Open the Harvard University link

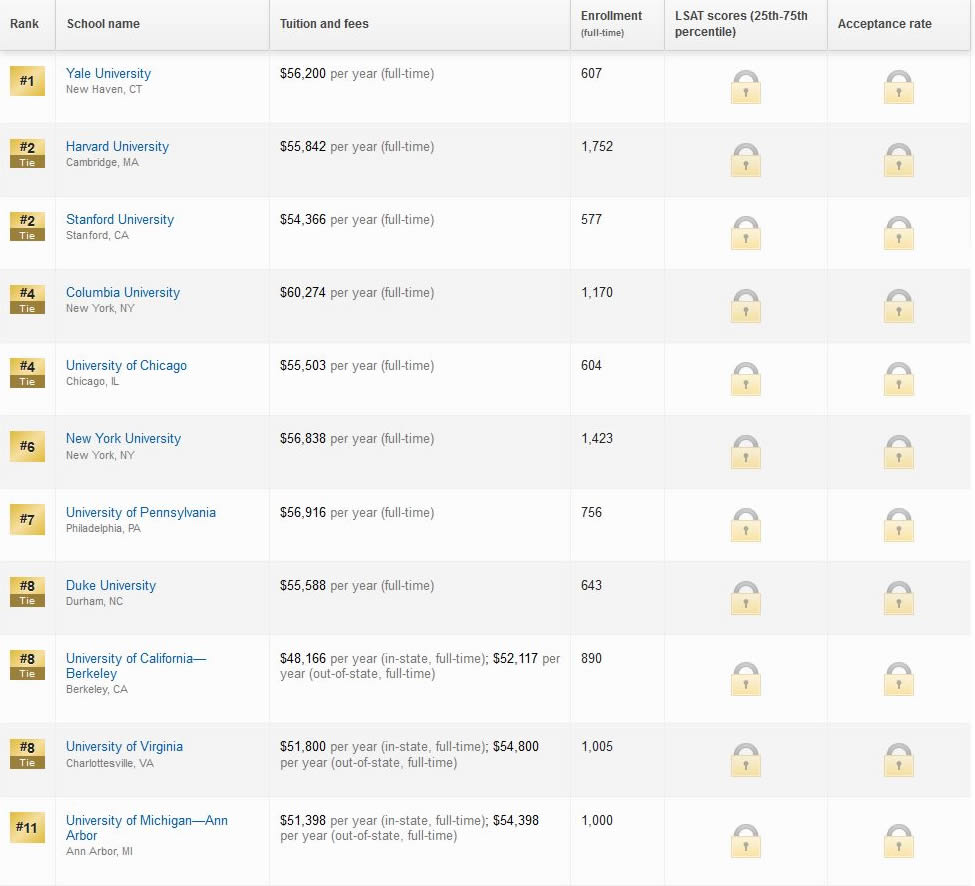(117, 146)
